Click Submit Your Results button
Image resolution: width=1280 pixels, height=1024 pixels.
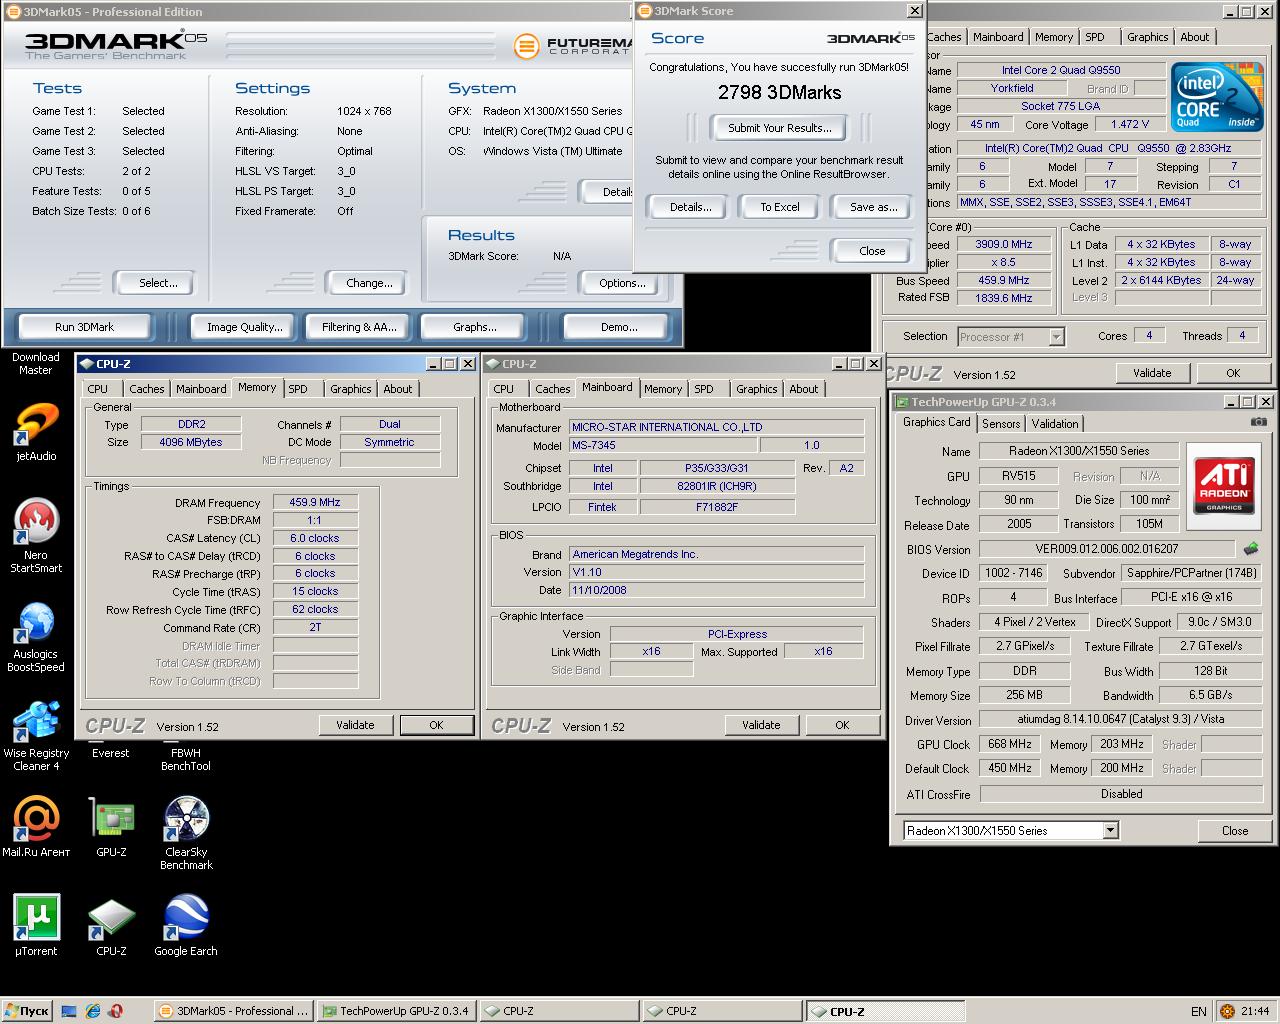coord(779,128)
